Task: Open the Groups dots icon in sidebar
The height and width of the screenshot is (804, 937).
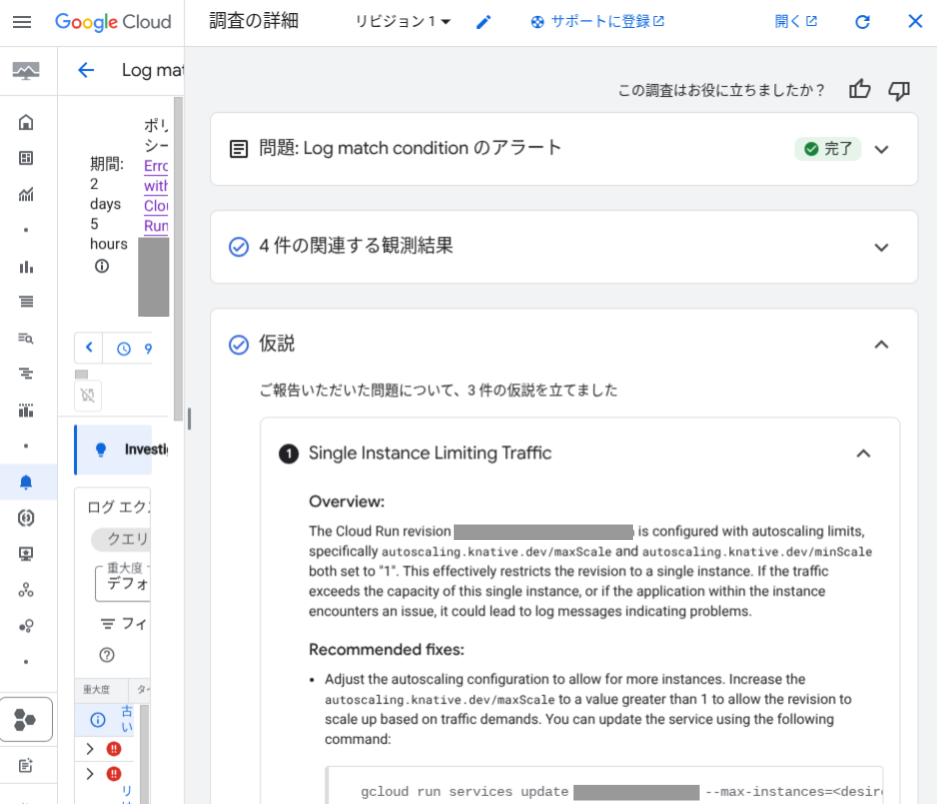Action: [x=26, y=626]
